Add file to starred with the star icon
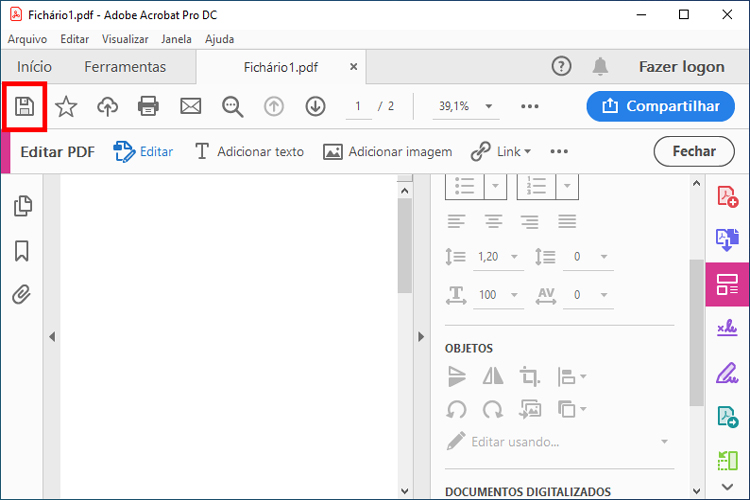 (66, 106)
